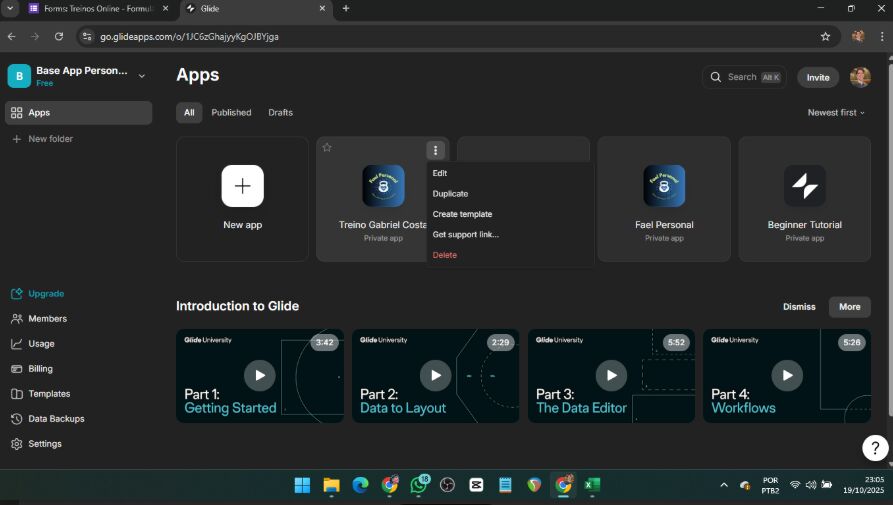Click the three-dot menu on Treino Gabriel Costa card
The image size is (893, 505).
[x=435, y=150]
